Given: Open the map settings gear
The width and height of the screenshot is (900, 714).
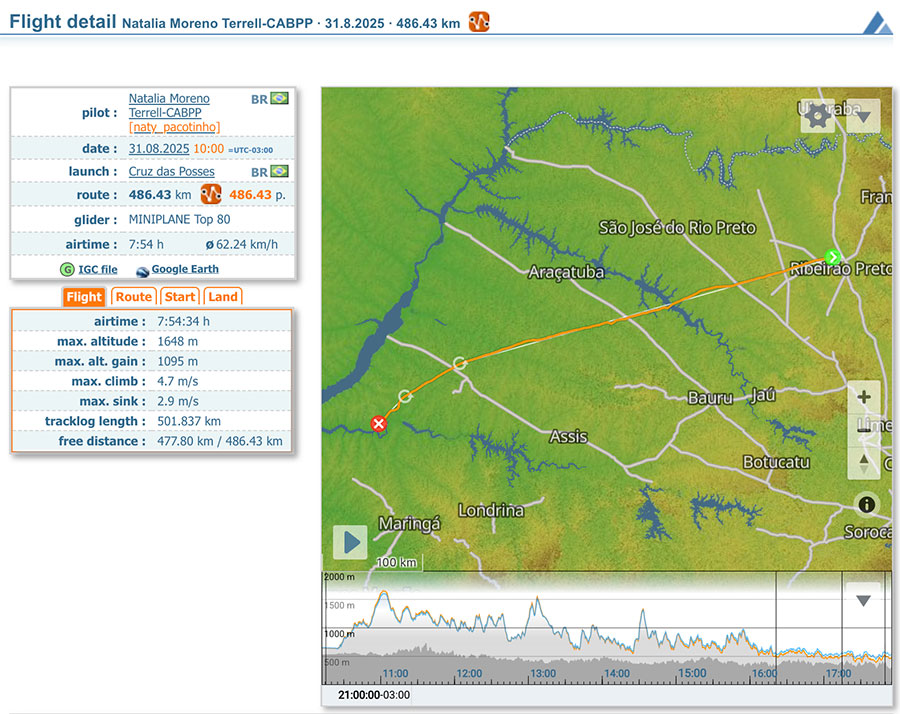Looking at the screenshot, I should 817,116.
